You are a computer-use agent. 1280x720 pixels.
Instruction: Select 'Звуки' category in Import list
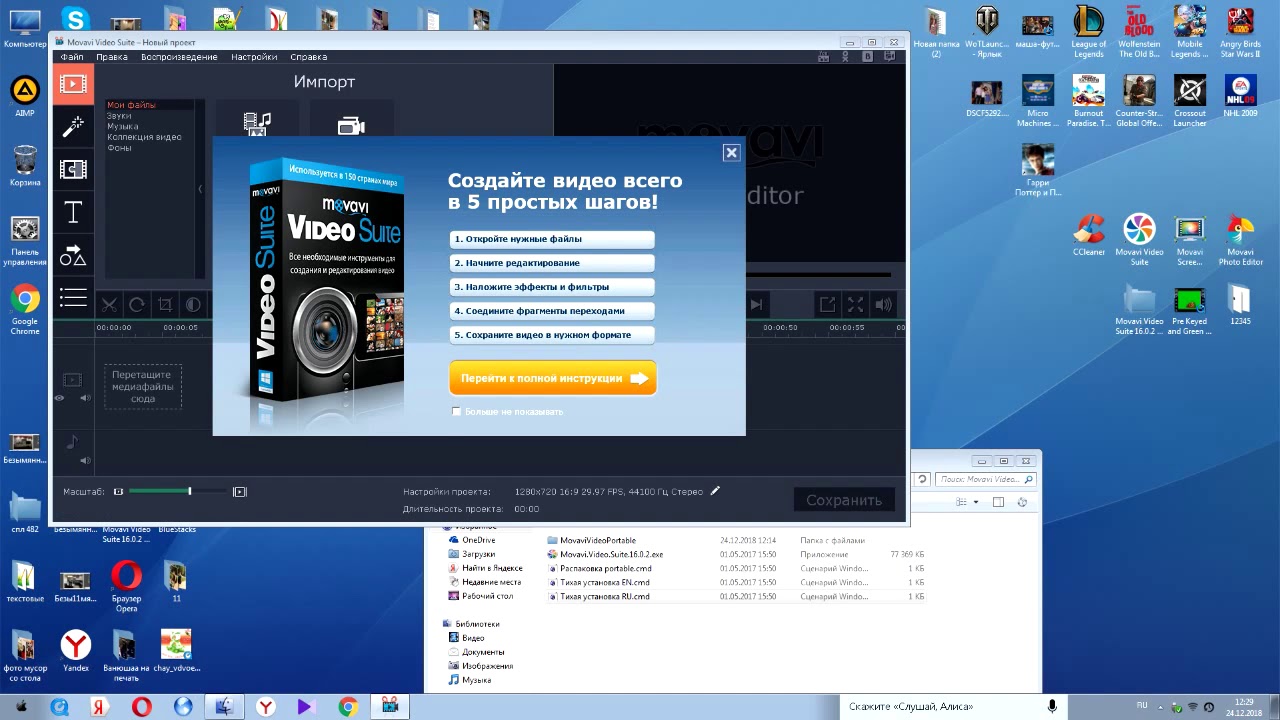point(119,116)
